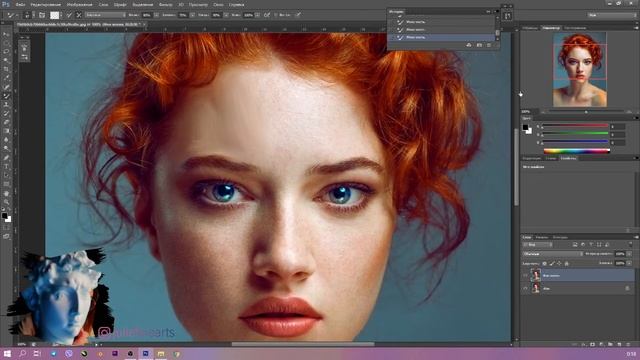Hide the bottom Фон layer
This screenshot has height=360, width=640.
point(526,288)
